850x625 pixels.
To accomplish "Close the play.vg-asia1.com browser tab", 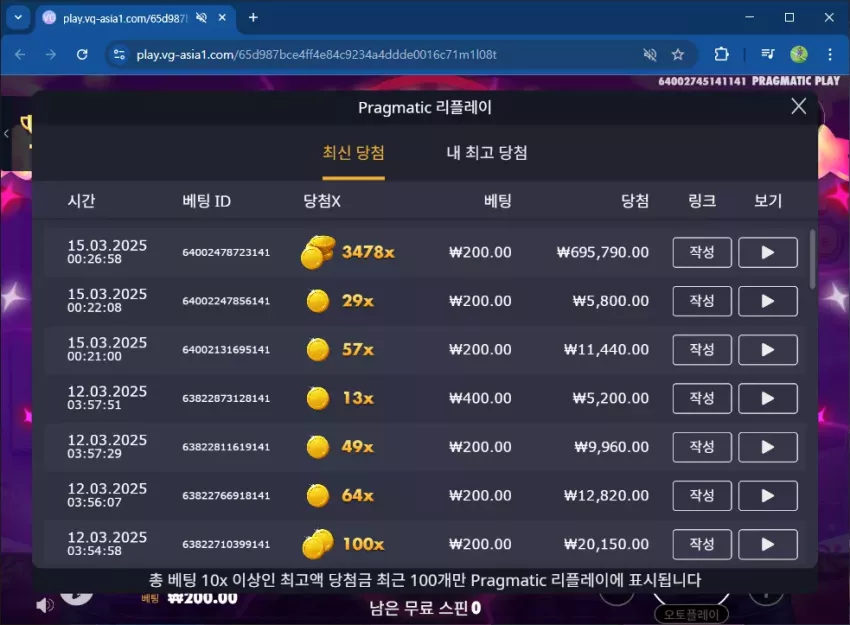I will coord(222,18).
